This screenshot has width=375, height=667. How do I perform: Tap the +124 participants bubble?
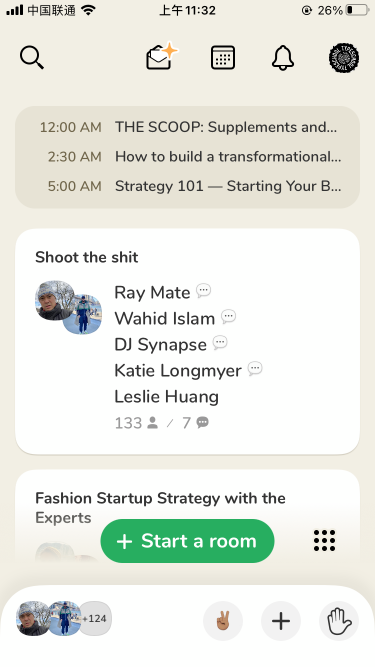[x=95, y=619]
